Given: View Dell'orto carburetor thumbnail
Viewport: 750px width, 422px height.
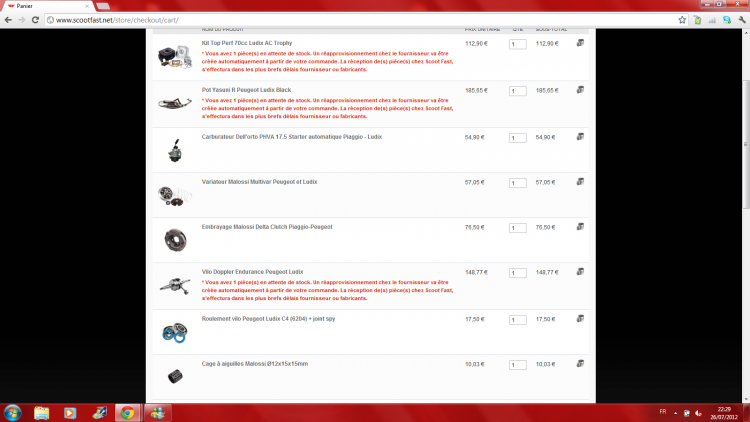Looking at the screenshot, I should point(175,150).
